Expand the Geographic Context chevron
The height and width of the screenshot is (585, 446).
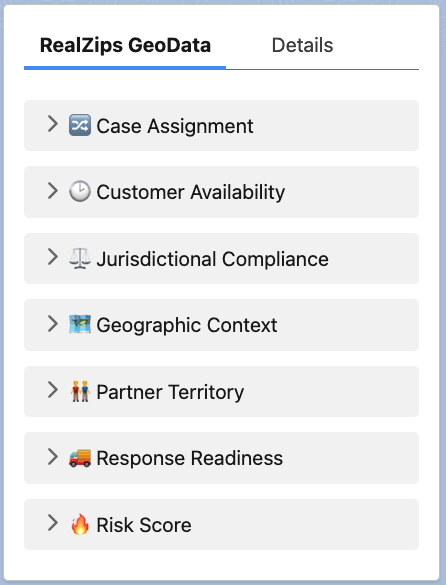(53, 323)
